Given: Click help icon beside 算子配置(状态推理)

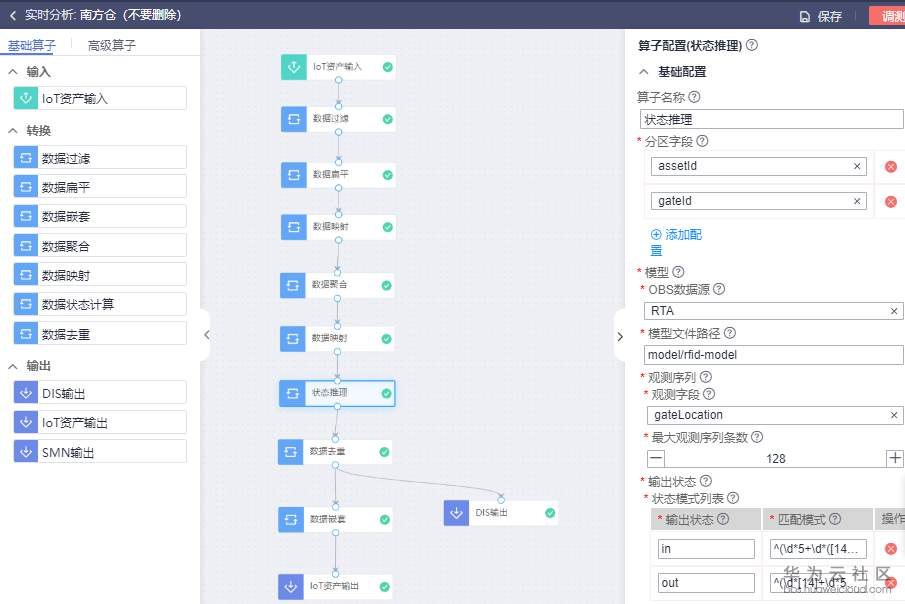Looking at the screenshot, I should 751,45.
